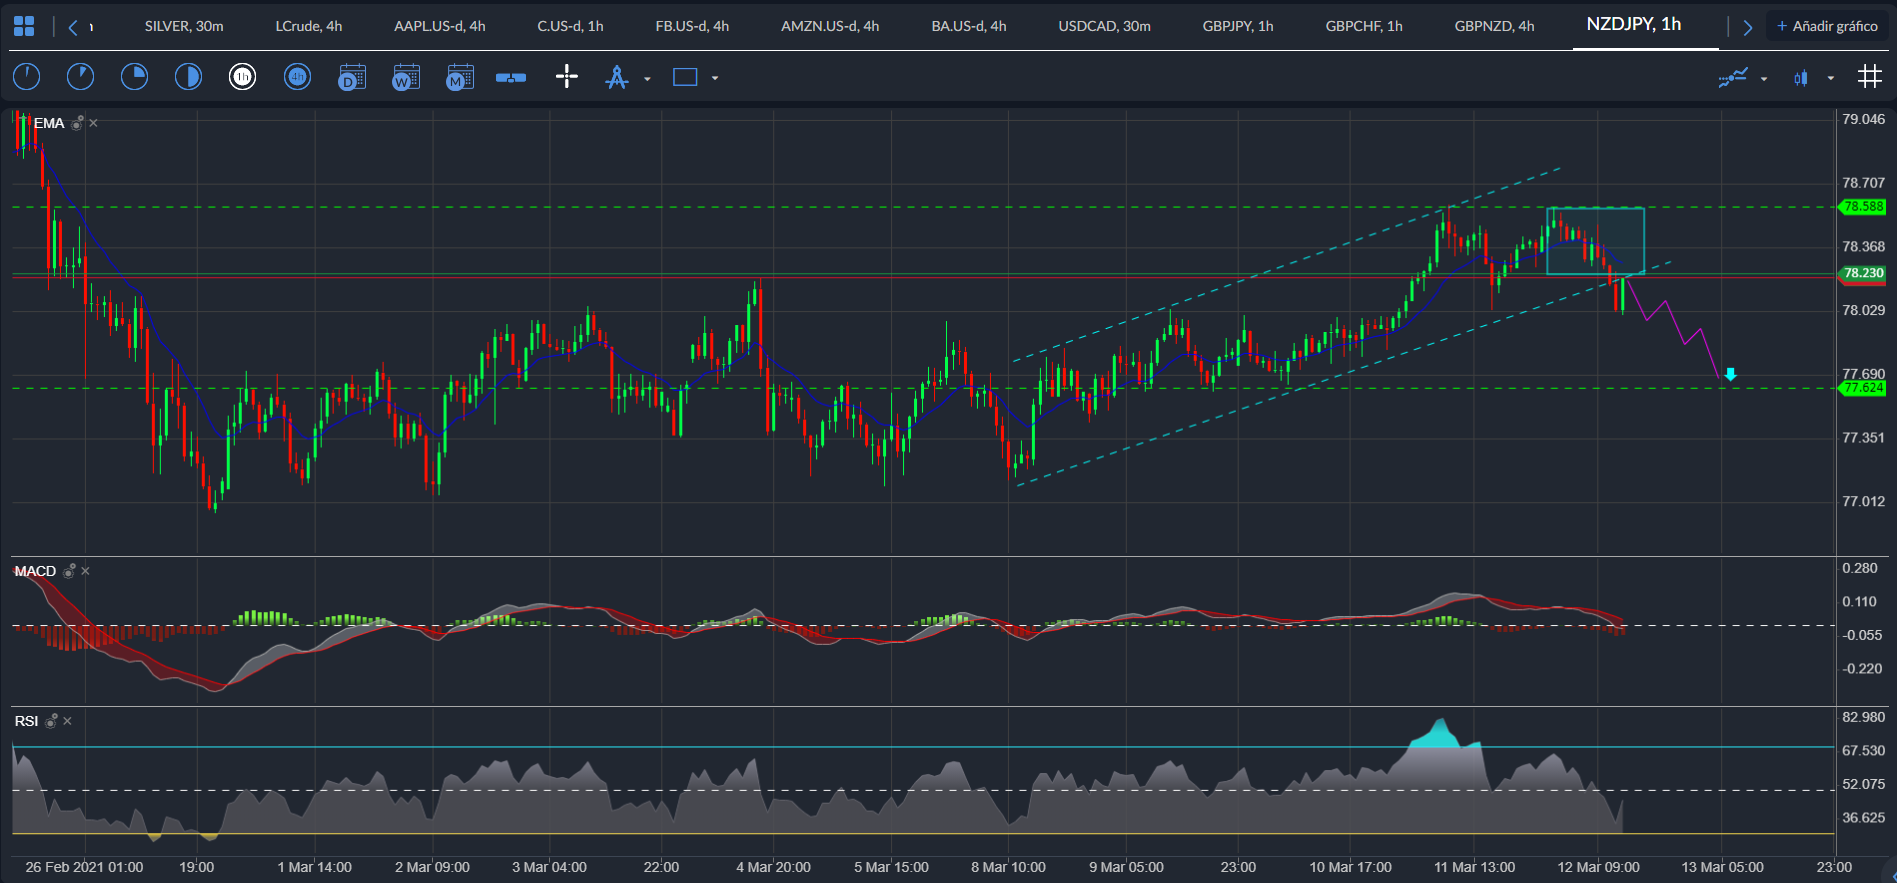Click the 77.012 price axis label

(1863, 501)
